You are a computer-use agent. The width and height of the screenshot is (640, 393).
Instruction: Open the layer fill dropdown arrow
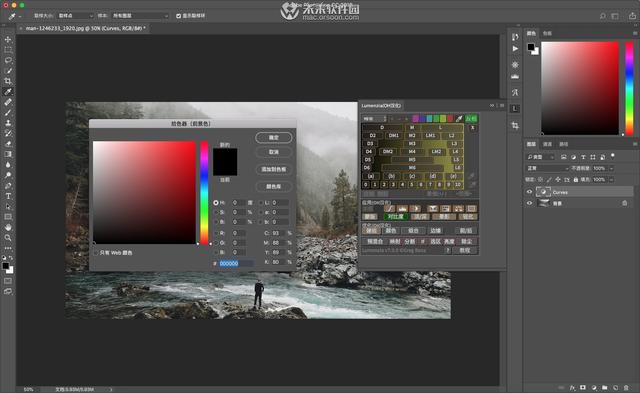[611, 180]
